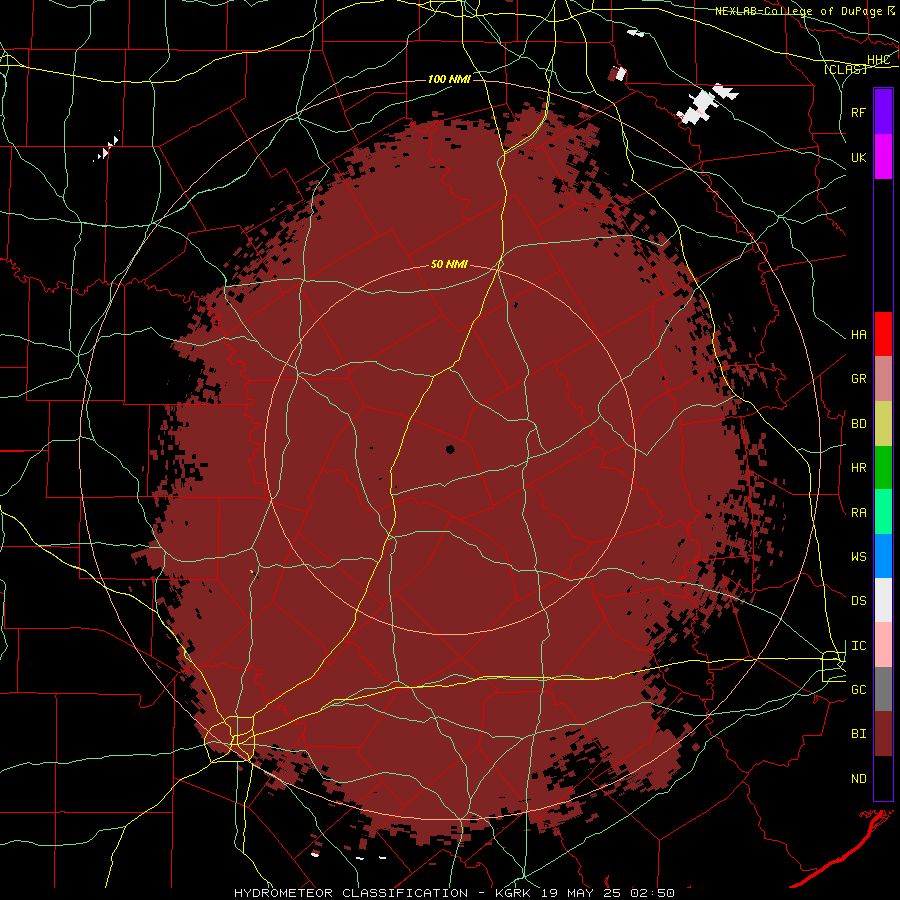Pick the gray GC legend swatch
Screen dimensions: 900x900
[x=883, y=689]
